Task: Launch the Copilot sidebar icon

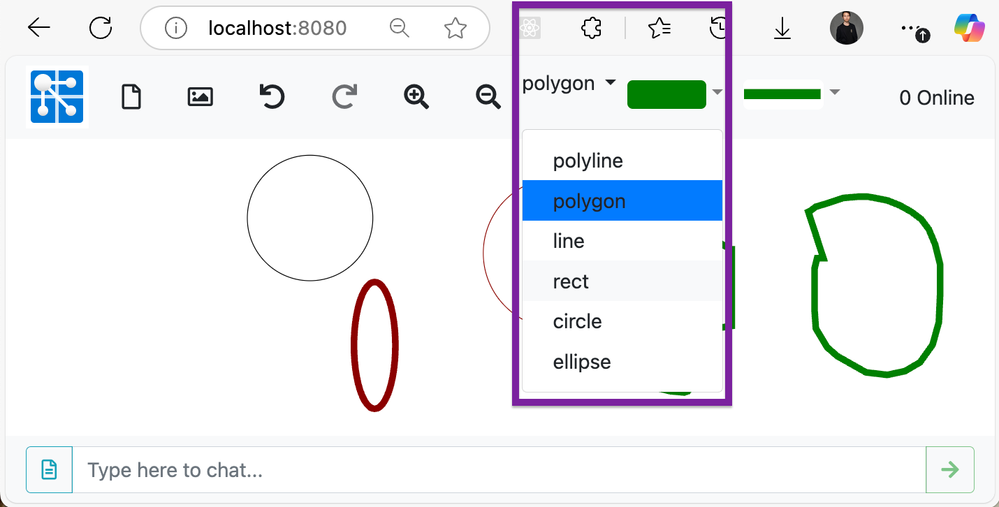Action: [x=969, y=28]
